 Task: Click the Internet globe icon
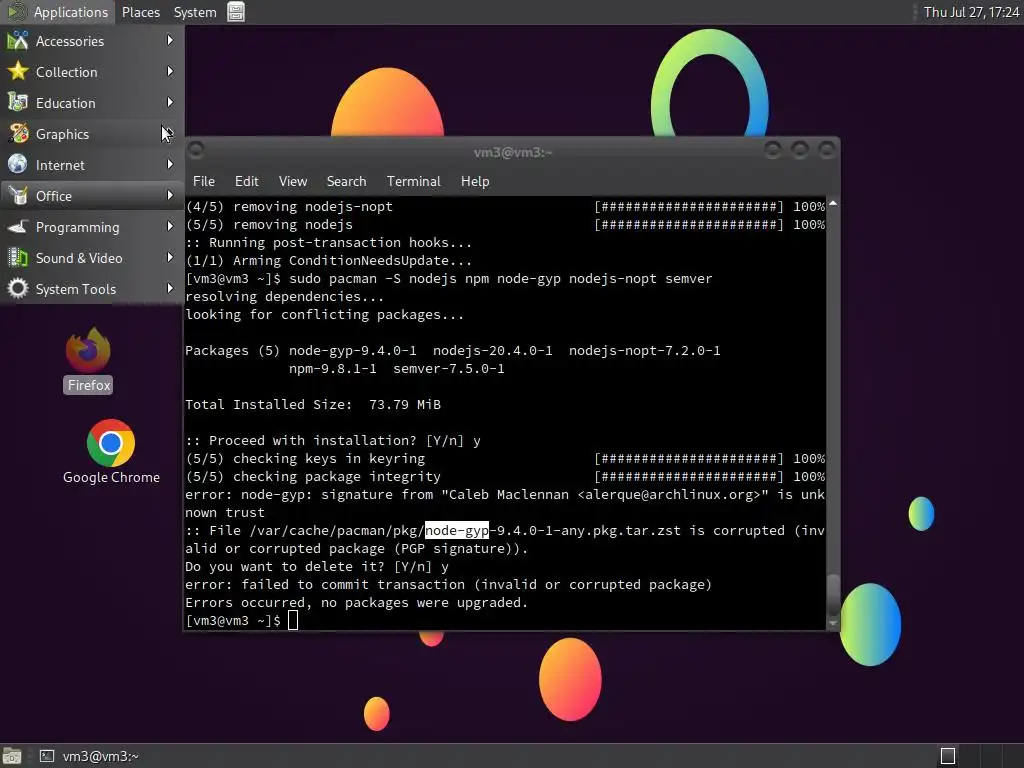pos(18,165)
